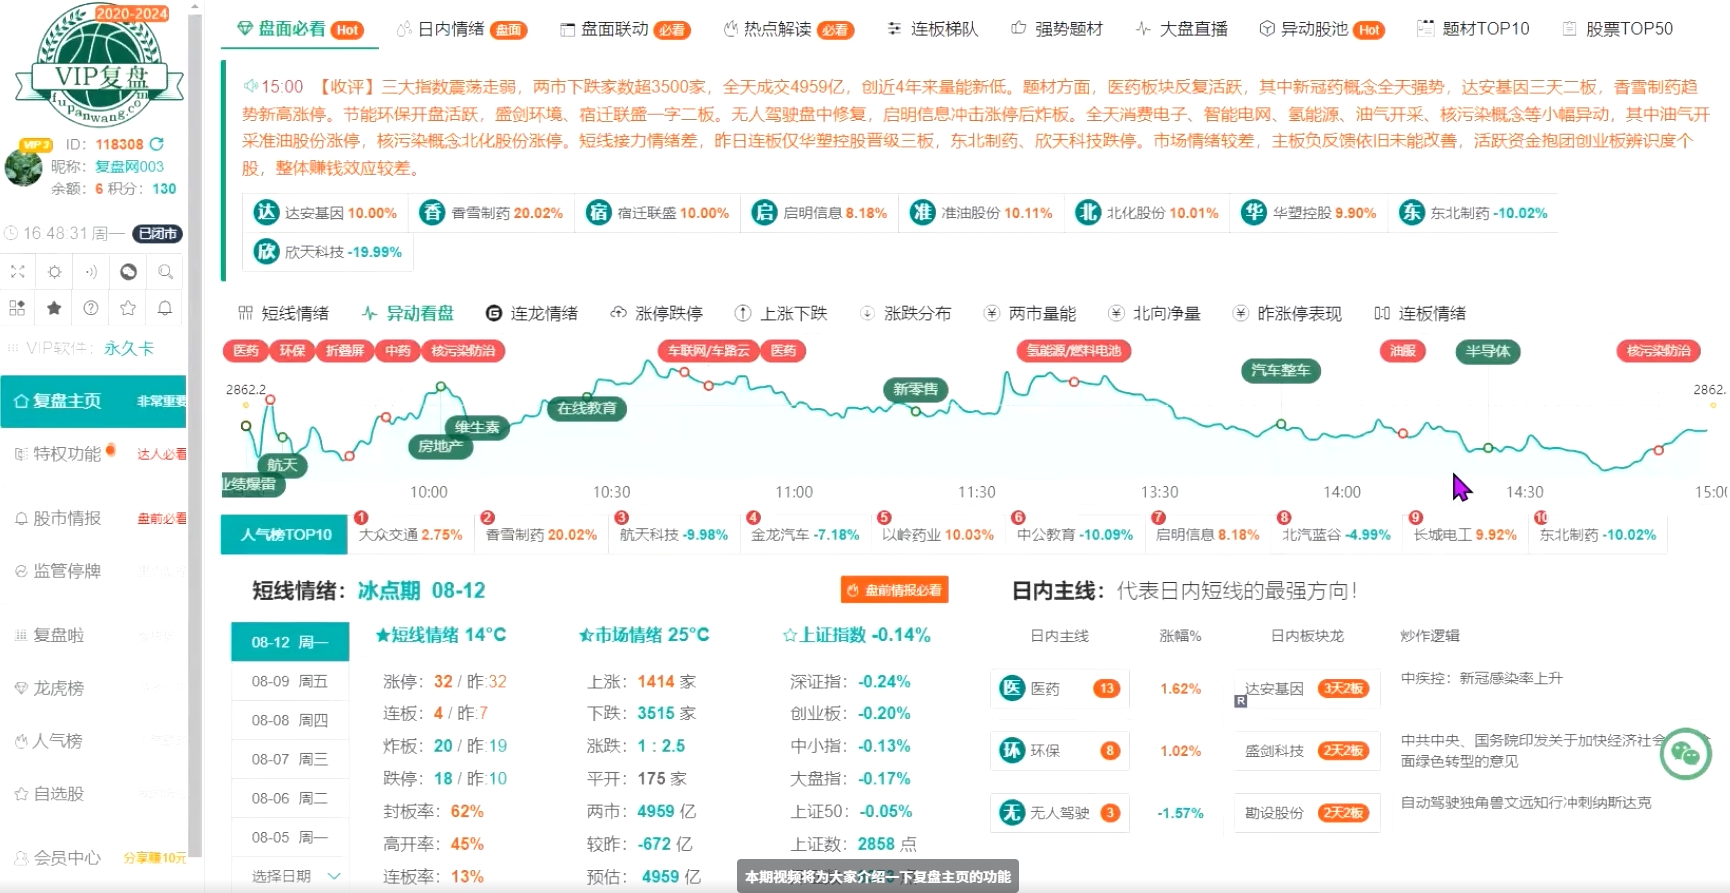
Task: Select the 短线情绪 chart option
Action: point(284,313)
